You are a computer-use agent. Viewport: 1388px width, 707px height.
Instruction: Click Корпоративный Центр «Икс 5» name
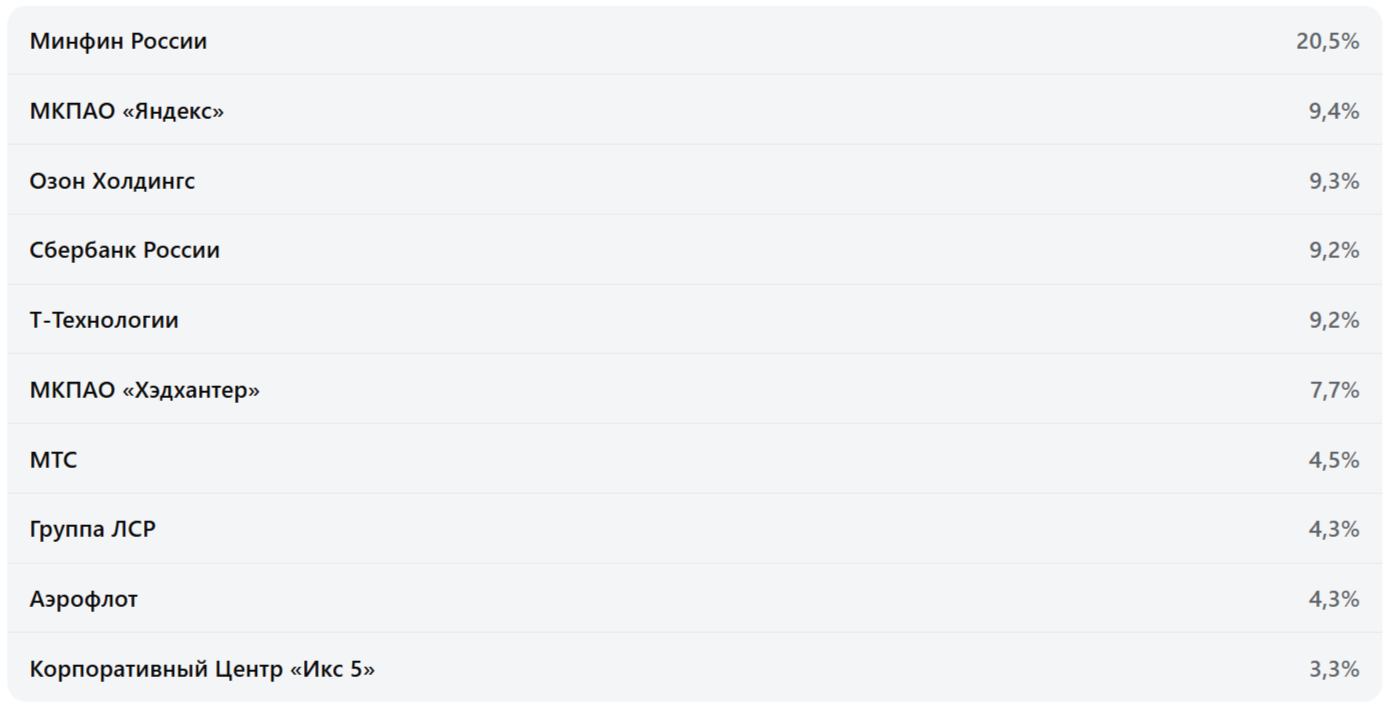pos(202,669)
